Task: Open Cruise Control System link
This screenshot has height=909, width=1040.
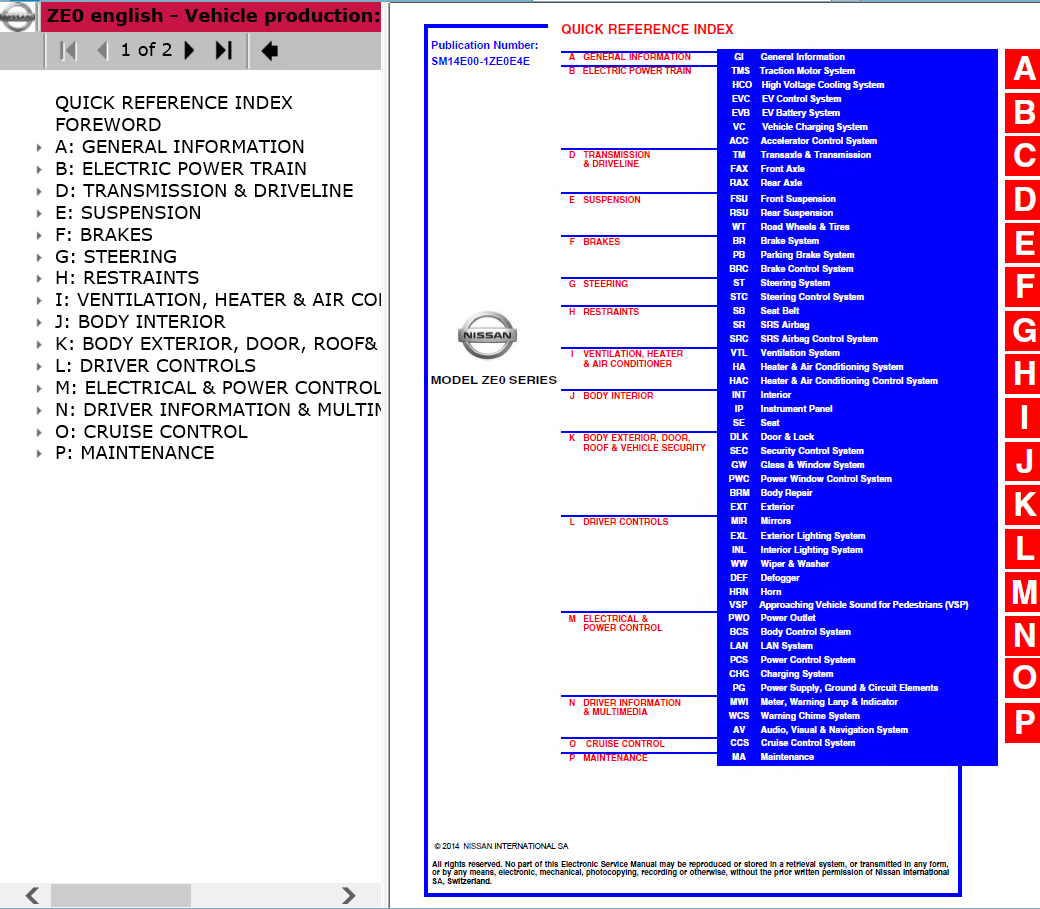Action: 807,743
